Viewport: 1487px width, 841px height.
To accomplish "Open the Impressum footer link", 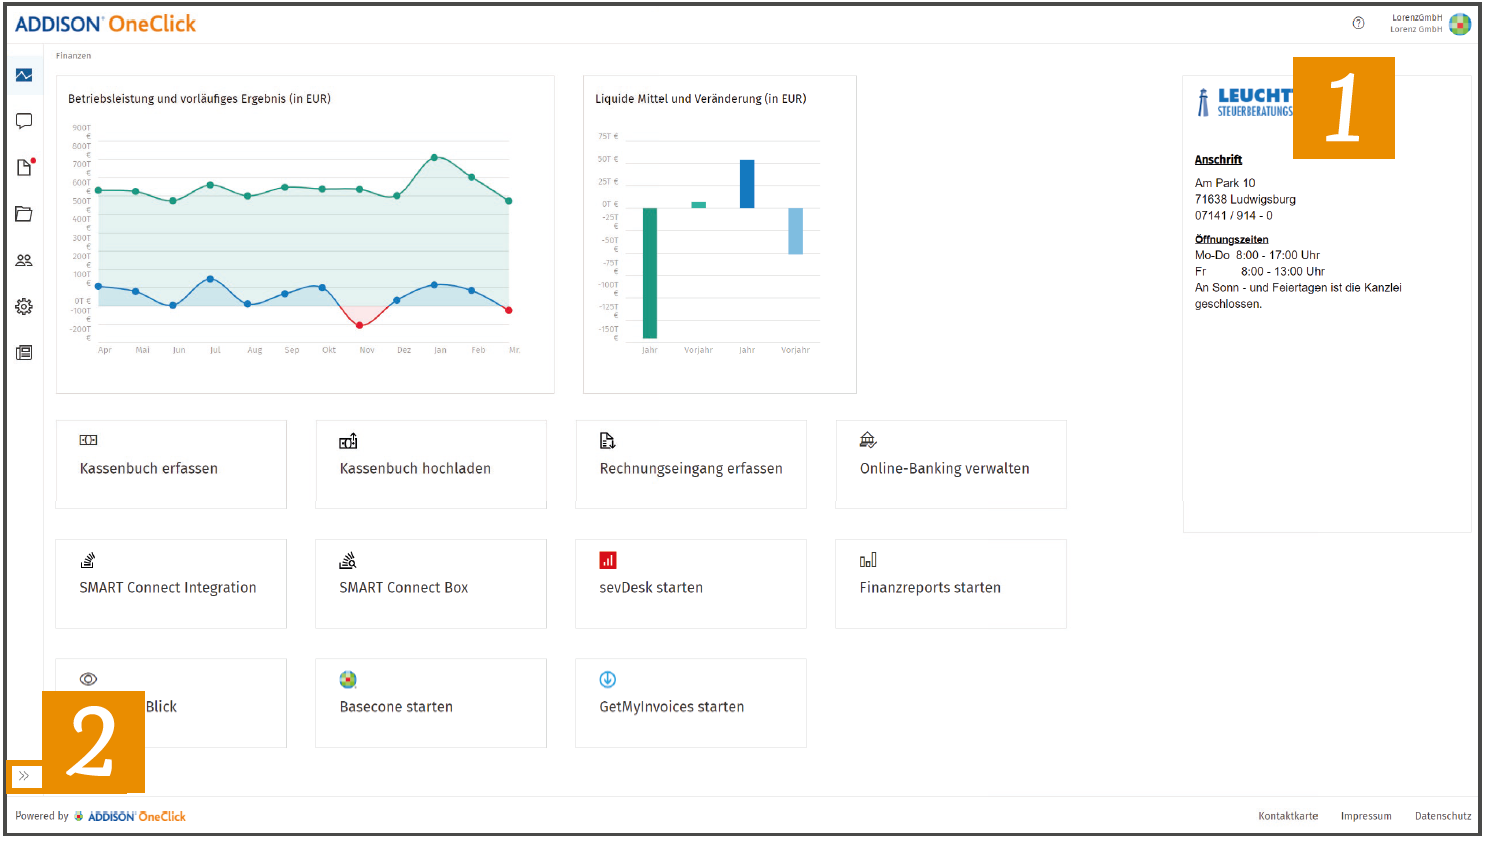I will 1366,816.
